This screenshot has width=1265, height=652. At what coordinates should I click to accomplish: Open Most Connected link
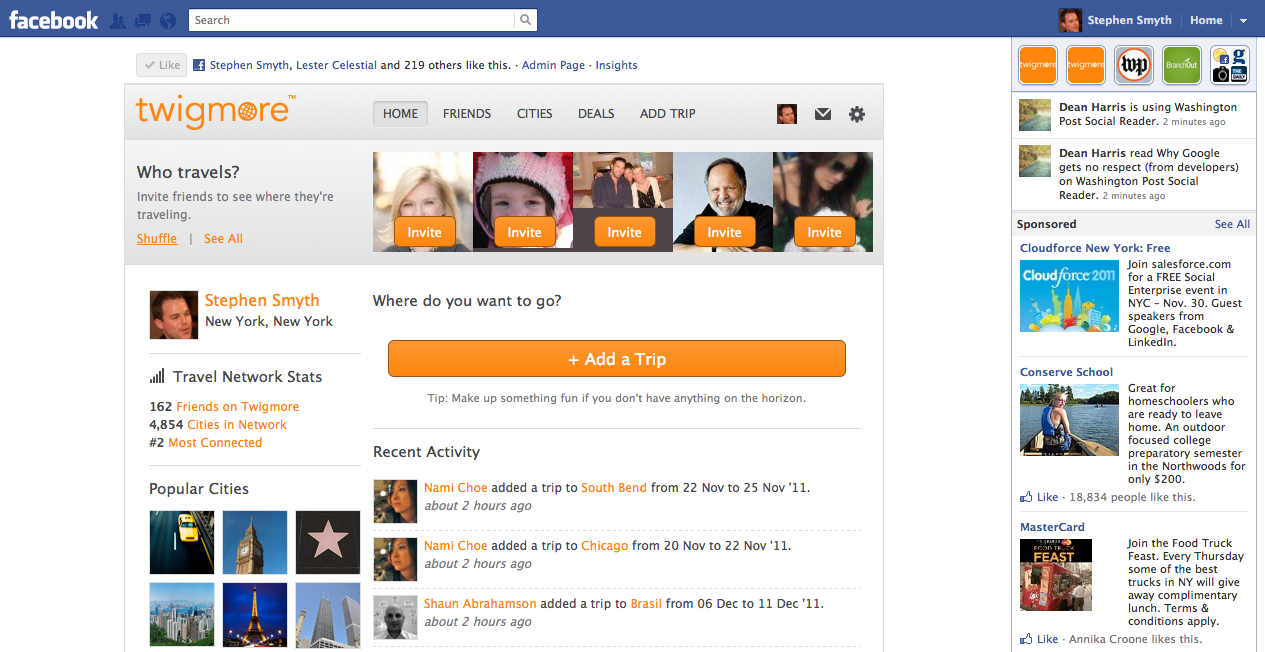[215, 443]
